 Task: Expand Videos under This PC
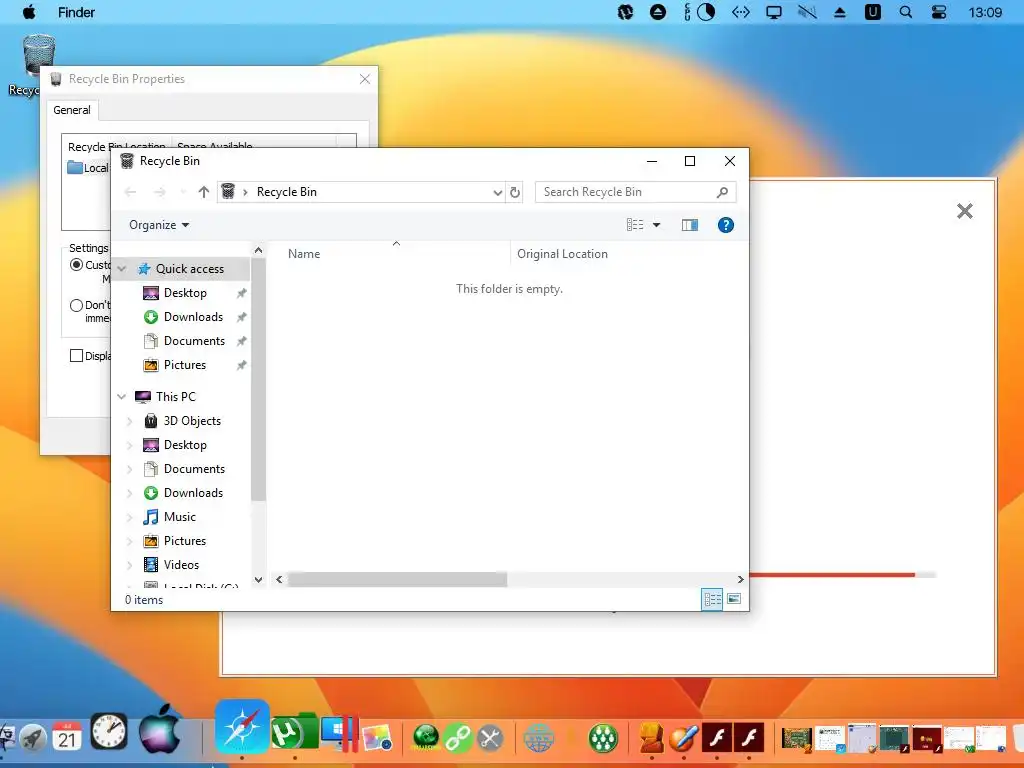point(129,565)
